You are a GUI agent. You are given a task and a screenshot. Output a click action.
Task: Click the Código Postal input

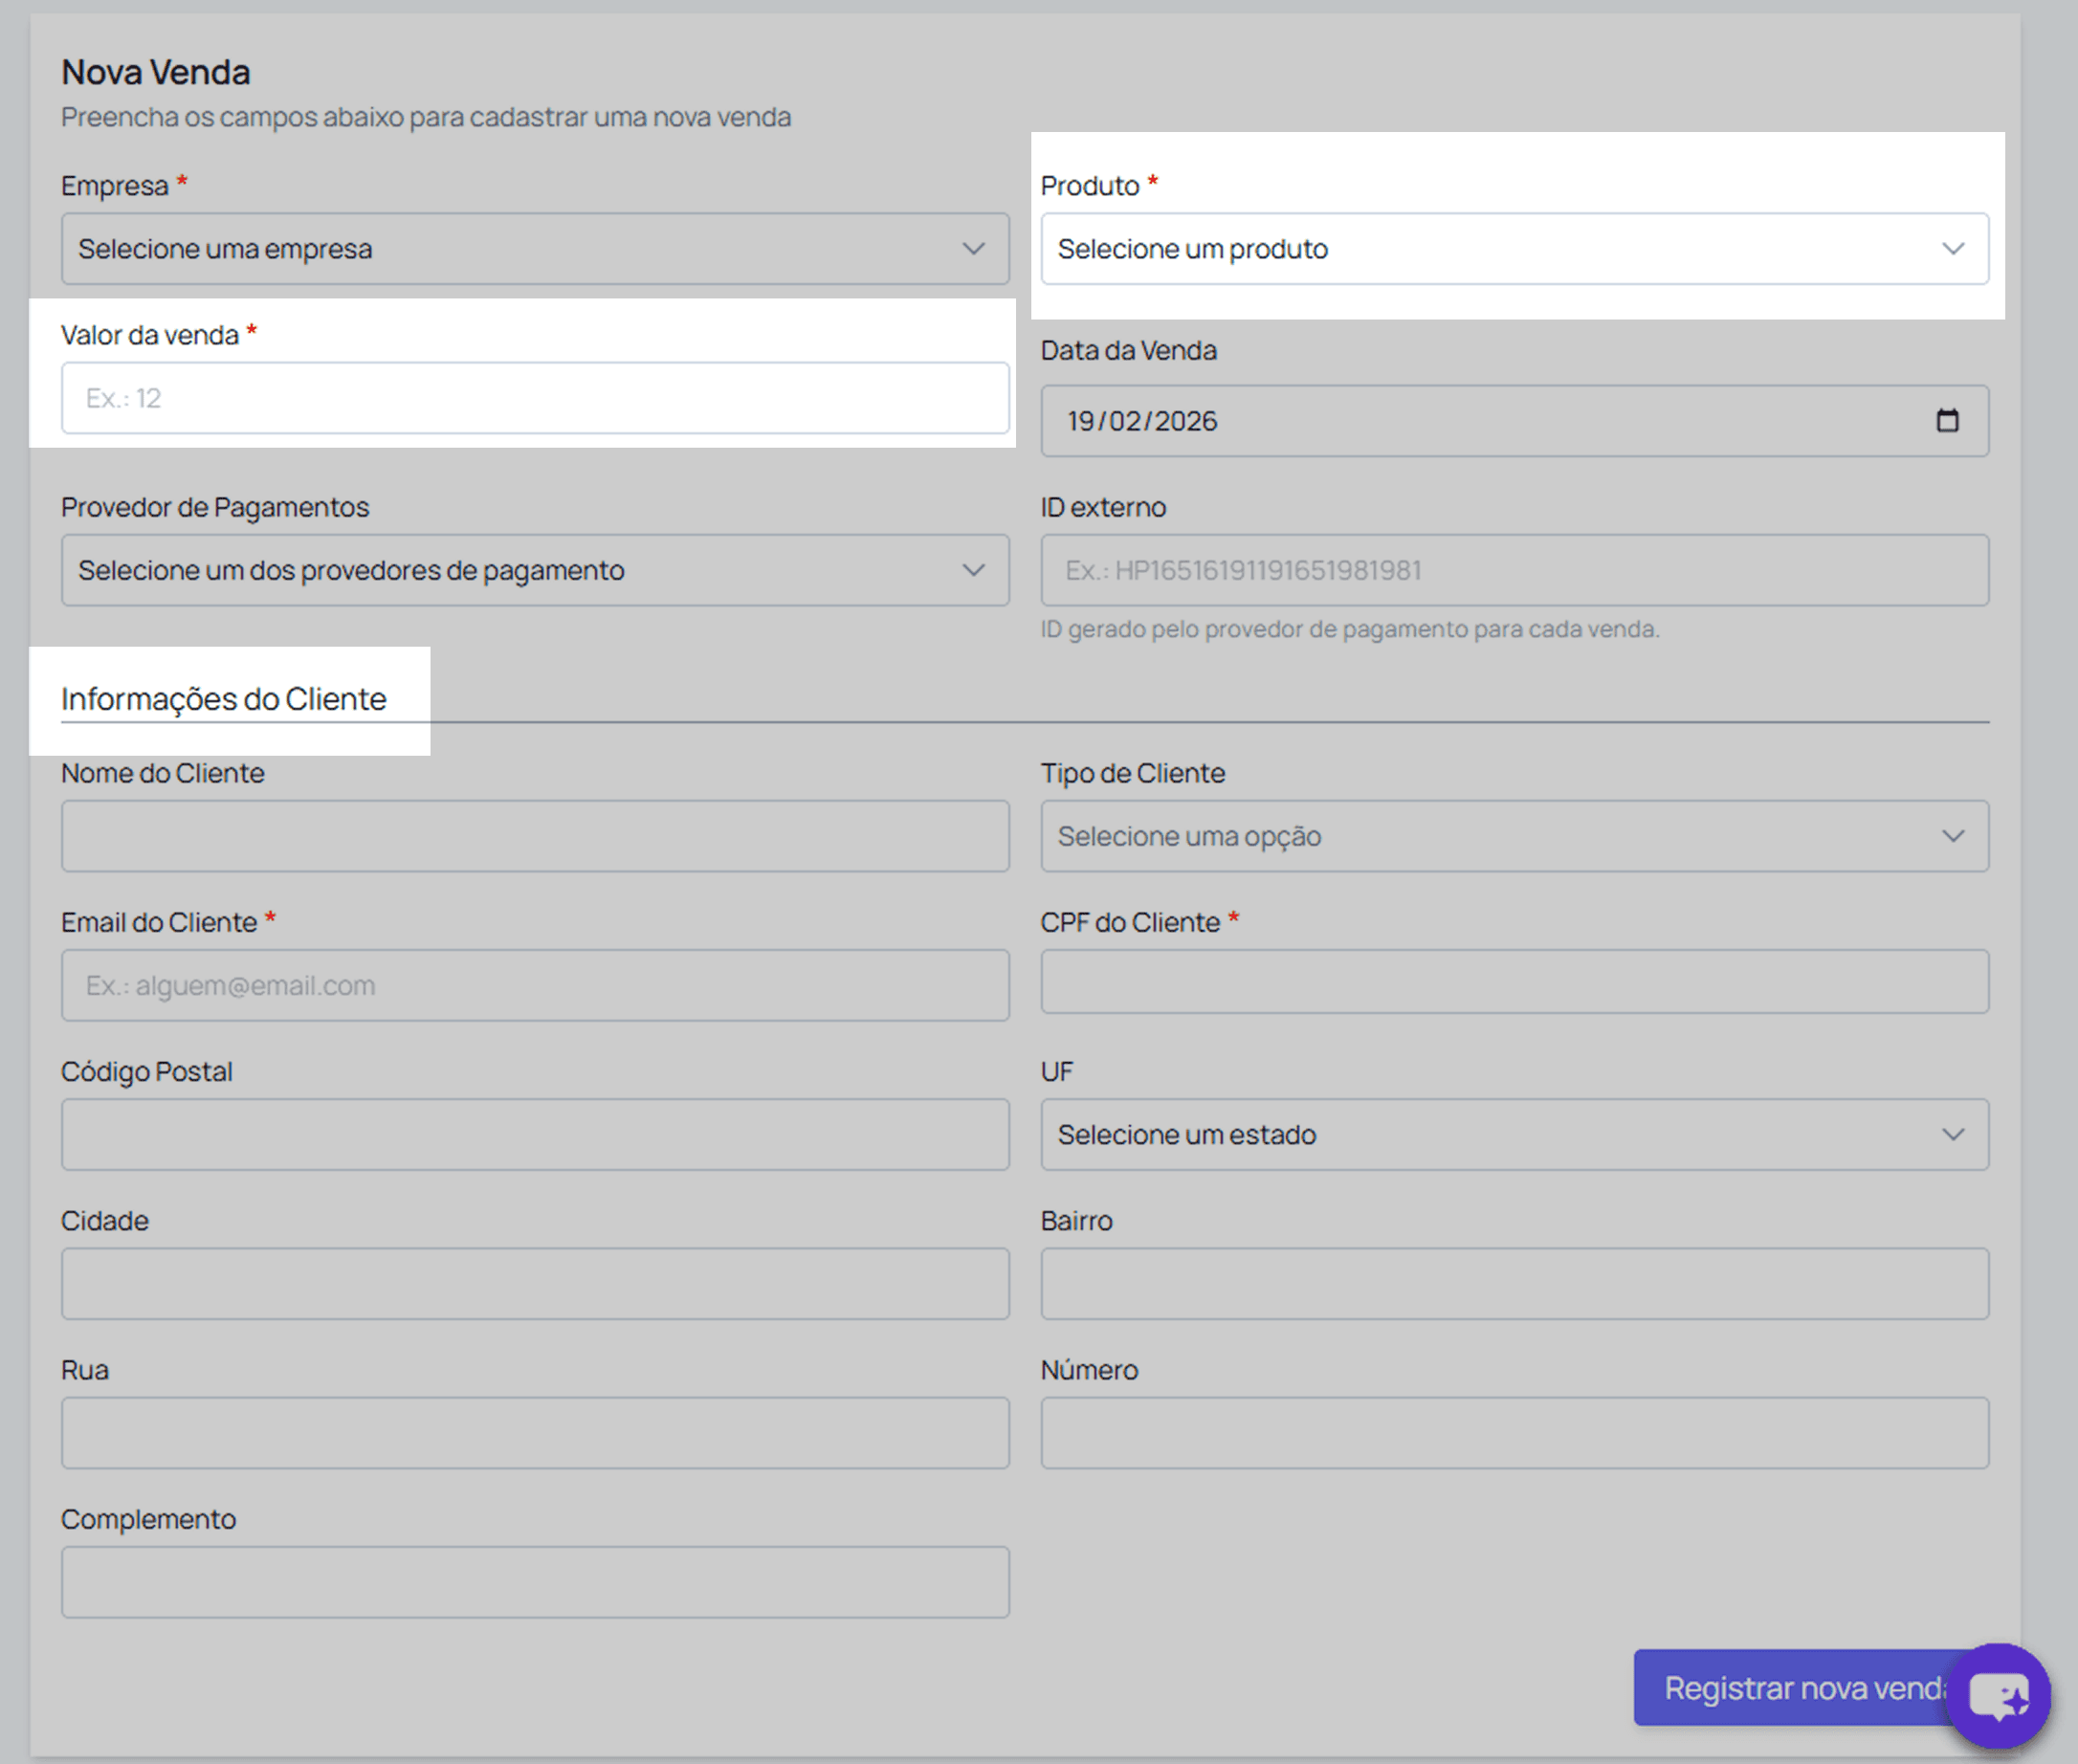(x=534, y=1135)
